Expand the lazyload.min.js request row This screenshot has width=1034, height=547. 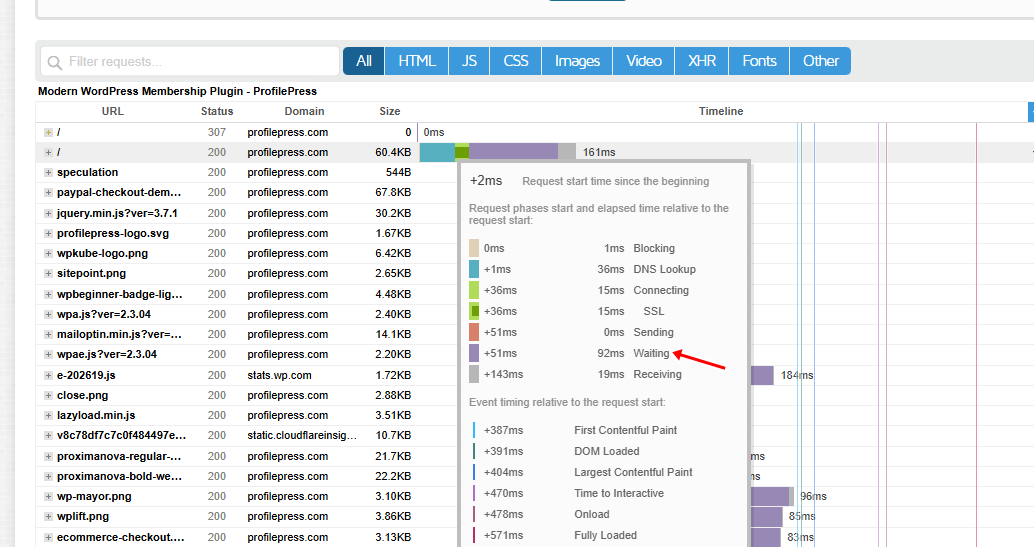[48, 415]
